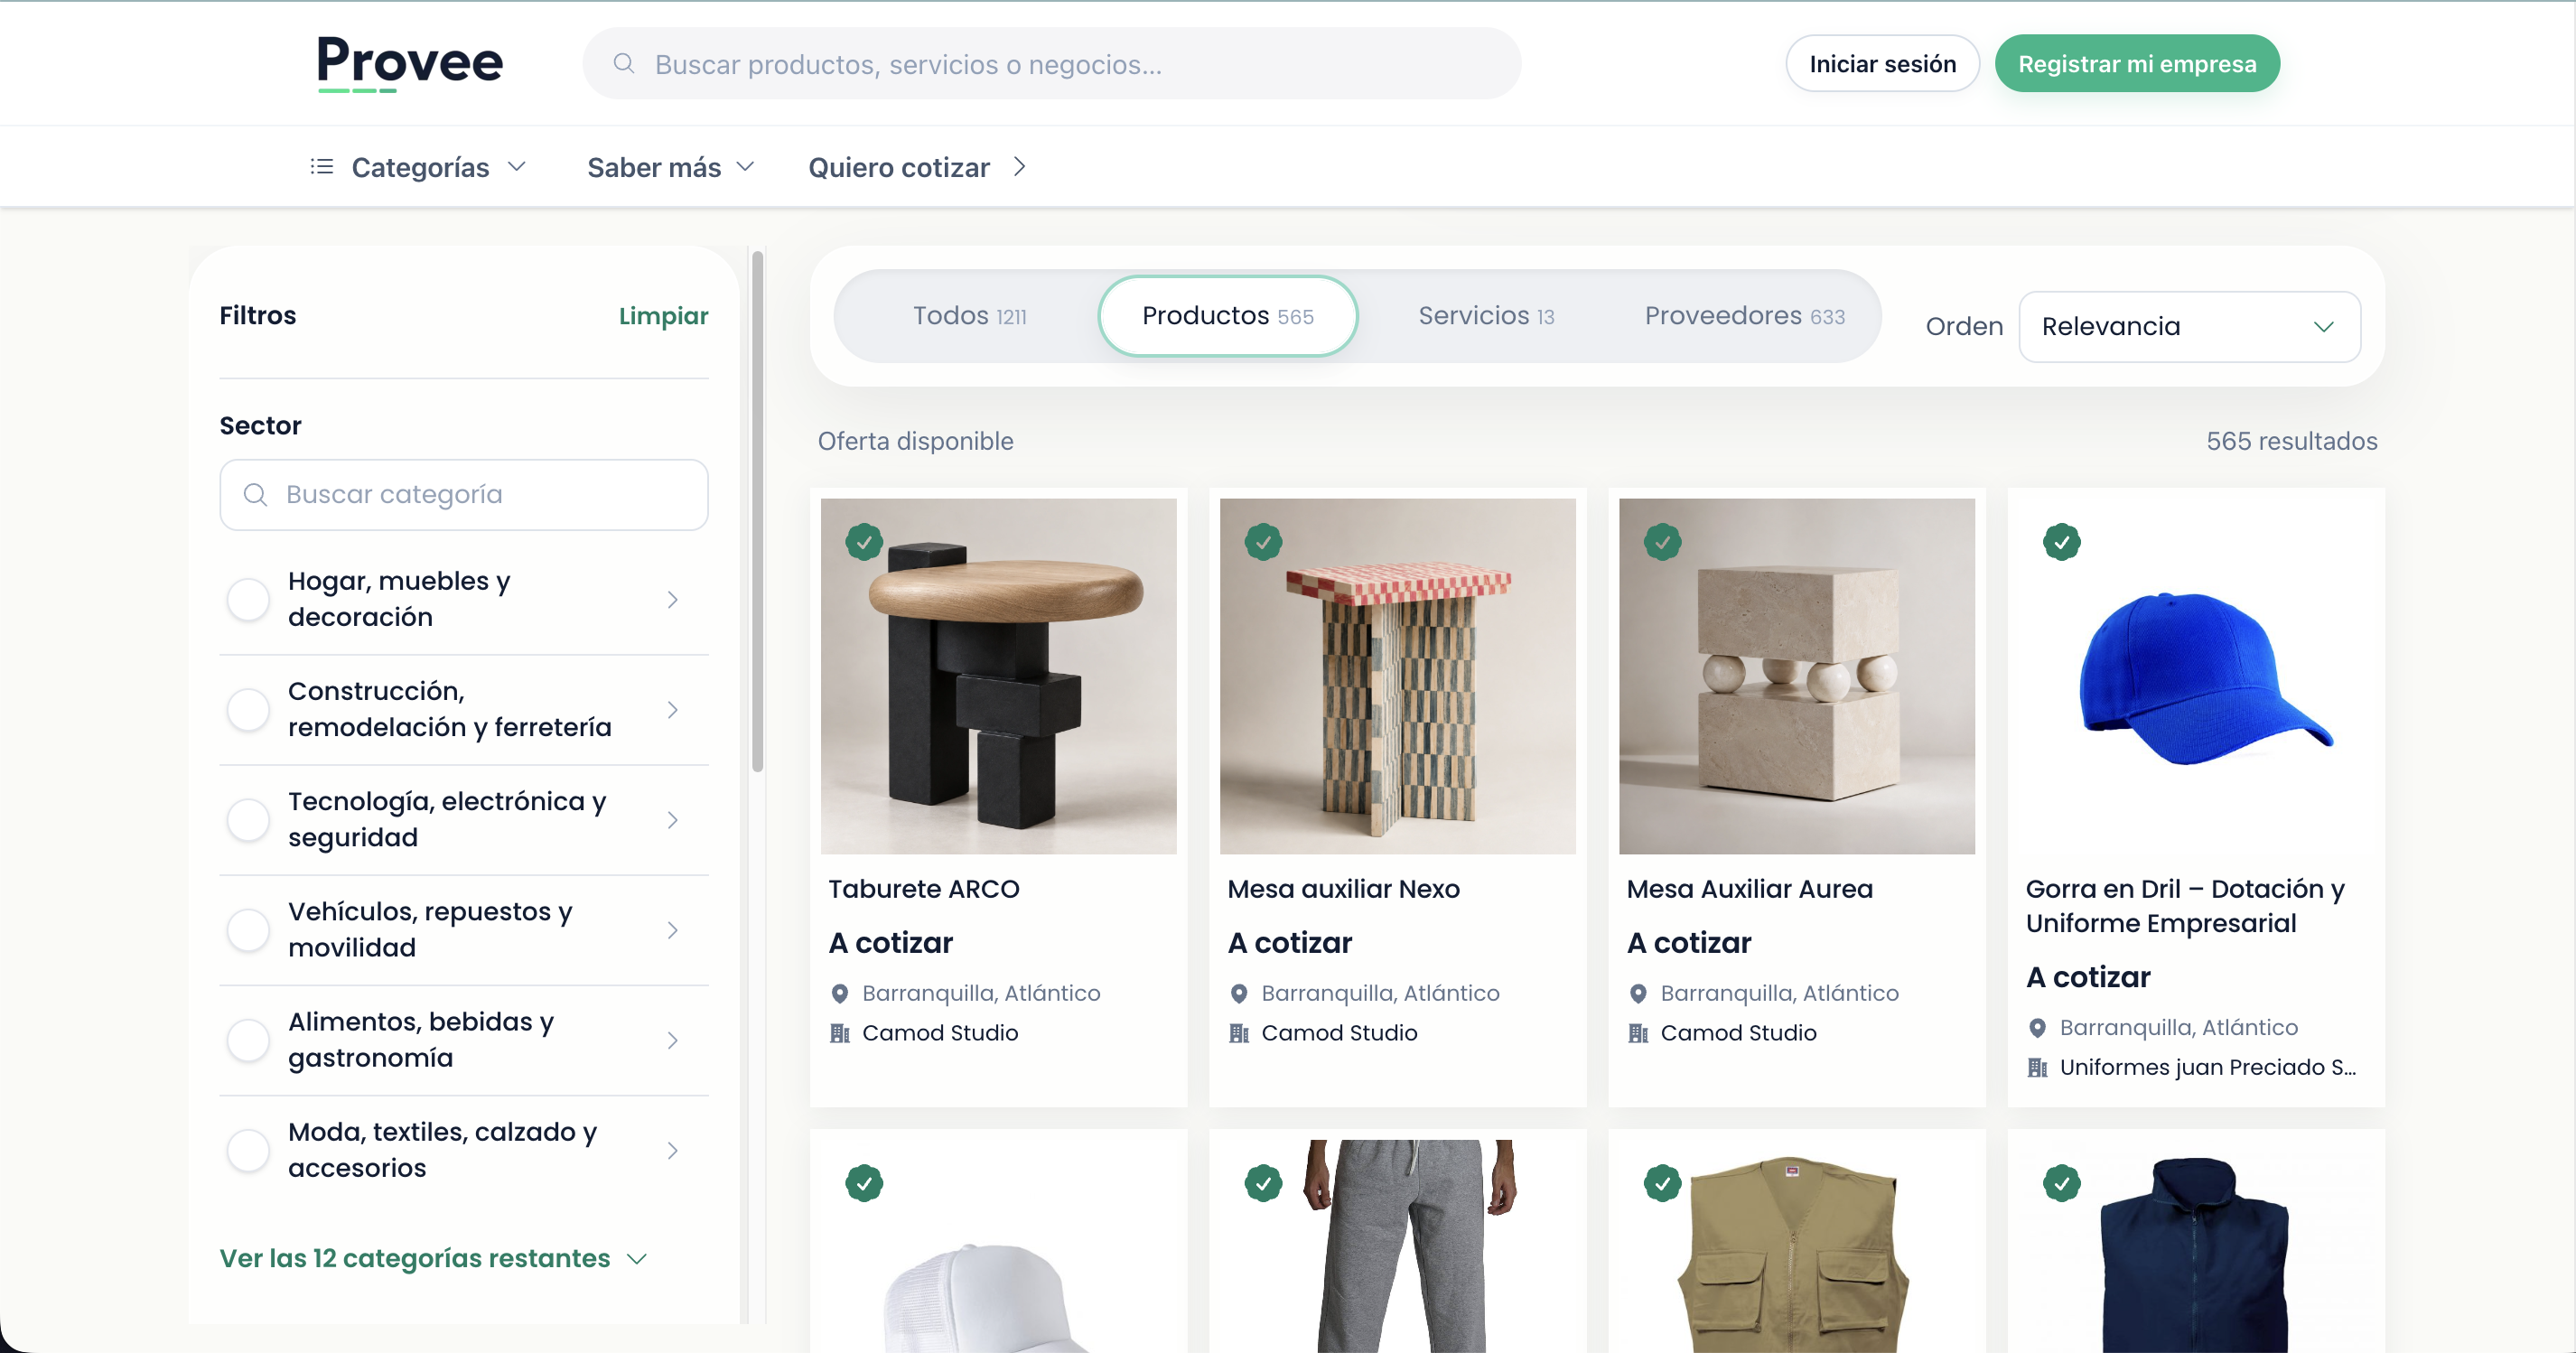The image size is (2576, 1353).
Task: Click the location pin on the Taburete ARCO card
Action: point(840,993)
